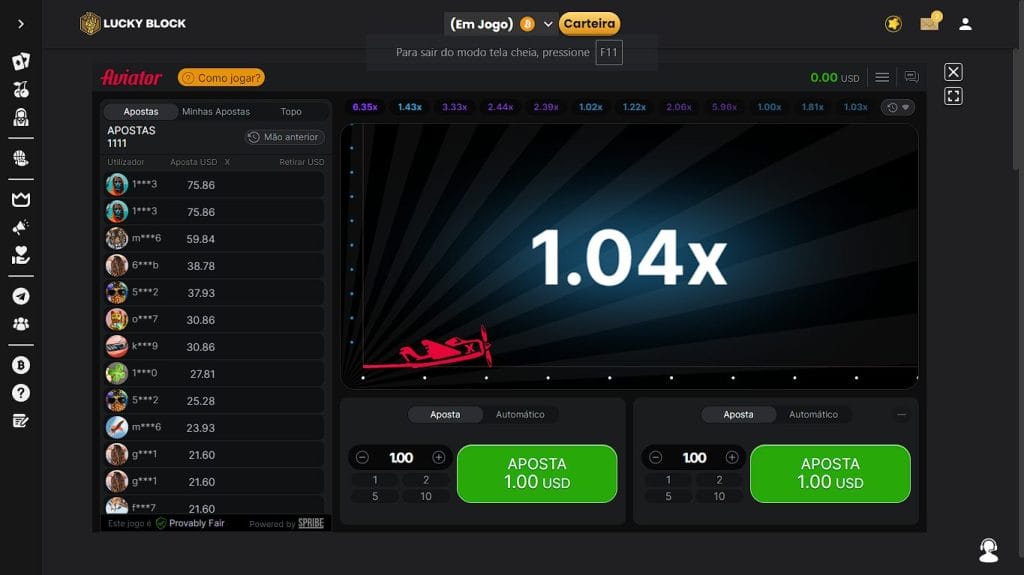This screenshot has height=575, width=1024.
Task: Click the Carteira button
Action: point(589,24)
